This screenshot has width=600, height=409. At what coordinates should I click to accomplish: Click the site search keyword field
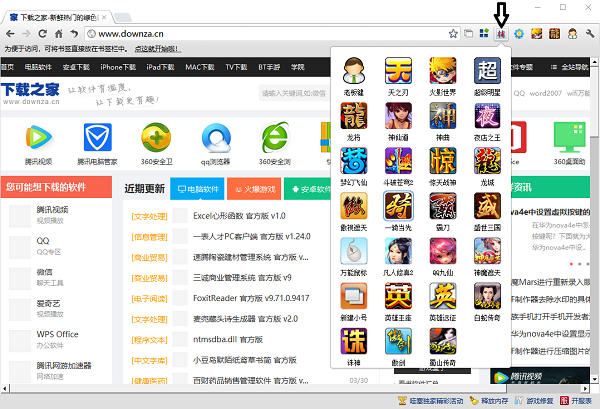click(295, 93)
